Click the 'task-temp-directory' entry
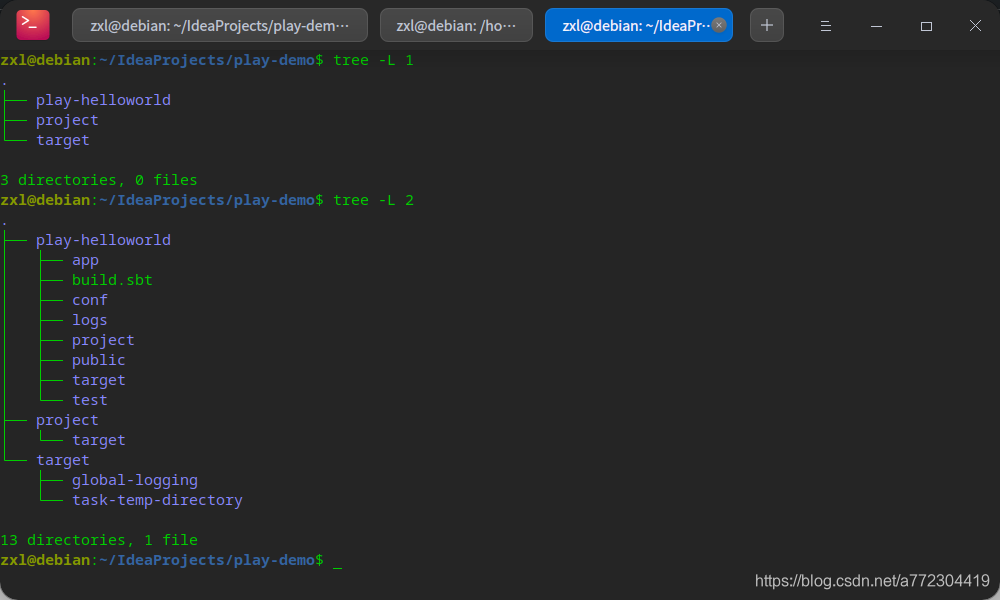Screen dimensions: 1000x600 157,500
